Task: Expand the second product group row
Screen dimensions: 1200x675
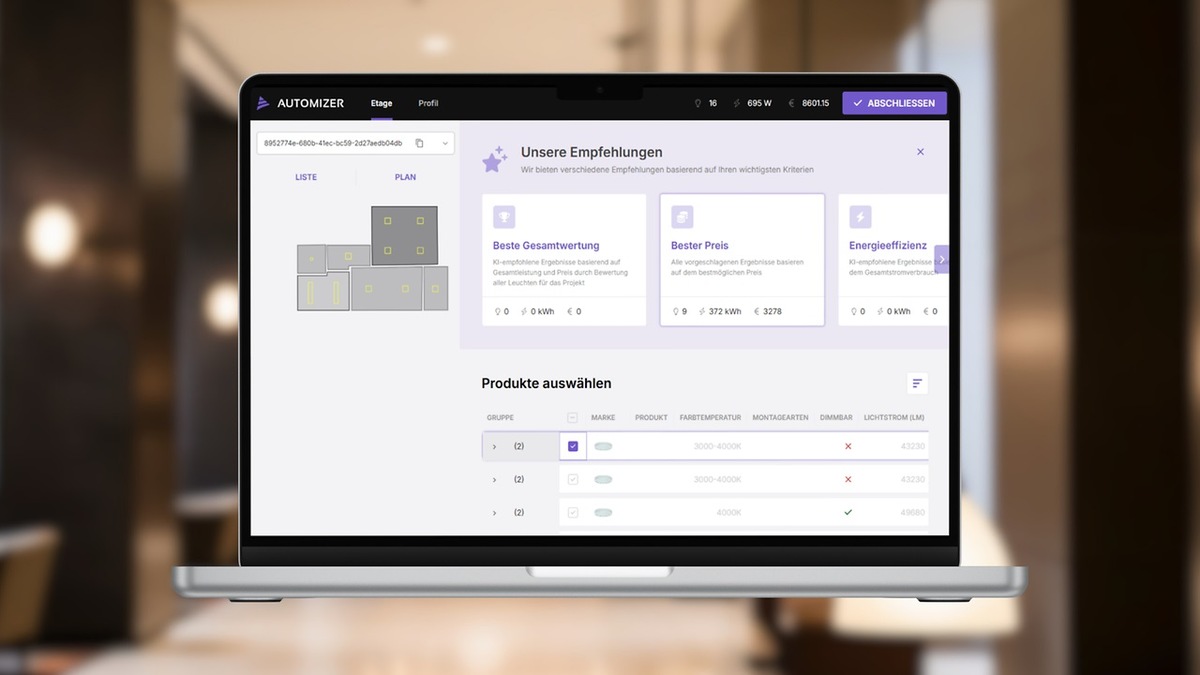Action: coord(495,479)
